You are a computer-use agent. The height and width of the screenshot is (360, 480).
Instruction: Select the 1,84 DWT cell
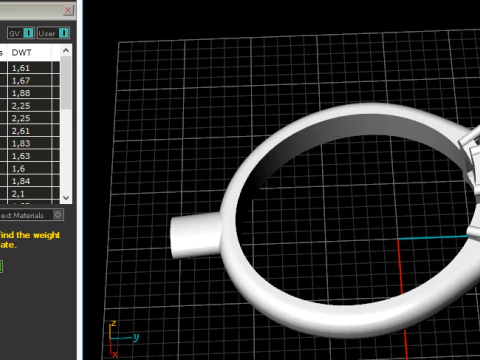[x=29, y=181]
